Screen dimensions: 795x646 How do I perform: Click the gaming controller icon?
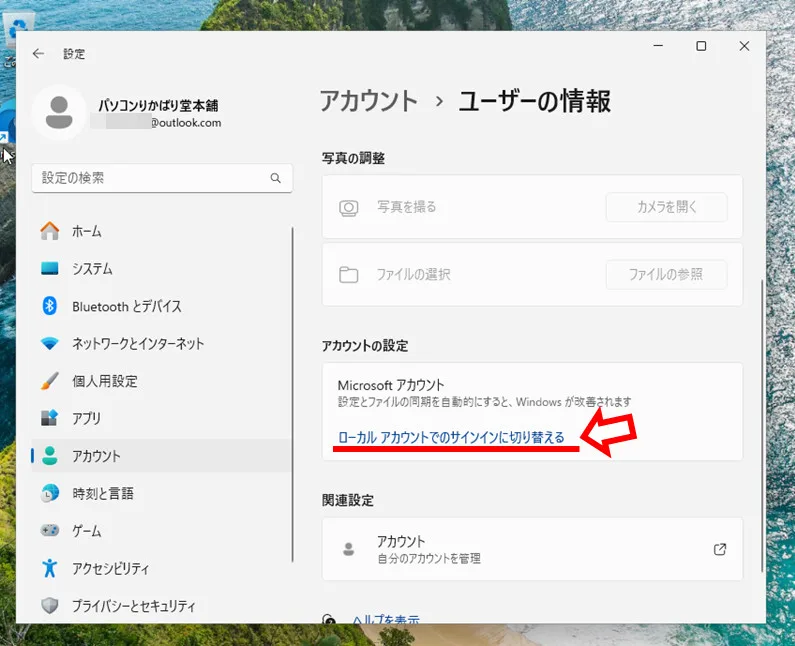click(x=50, y=530)
